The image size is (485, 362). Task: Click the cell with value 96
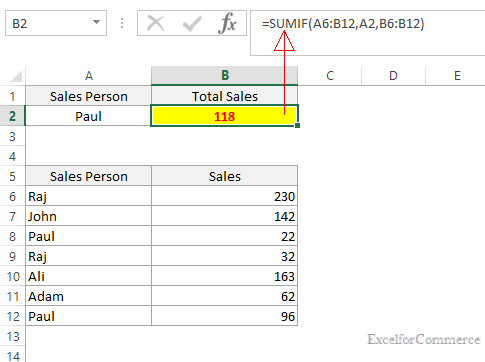coord(224,316)
